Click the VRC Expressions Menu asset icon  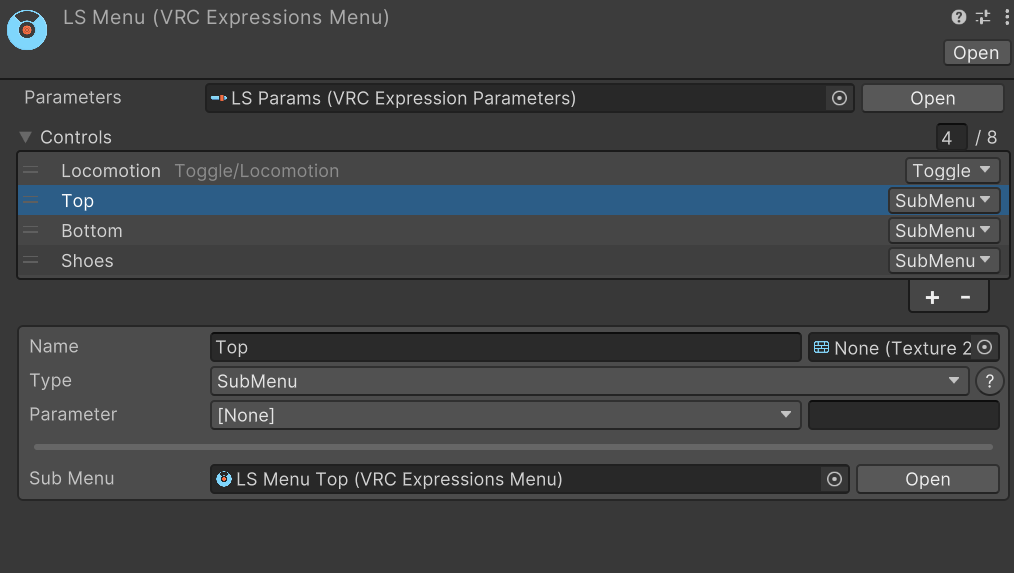pos(27,29)
